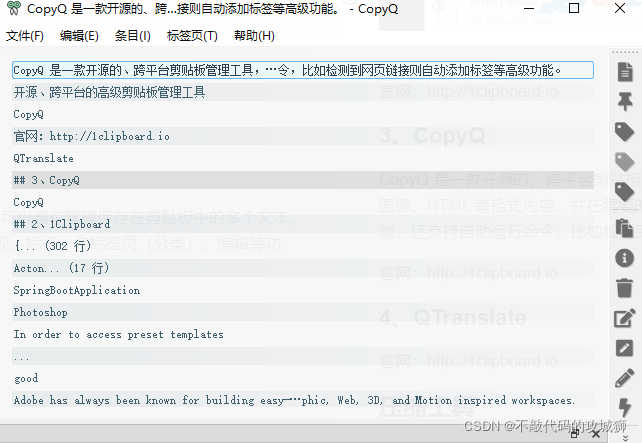Screen dimensions: 642x443
Task: Select the '{... (302 行)' item
Action: pos(303,246)
